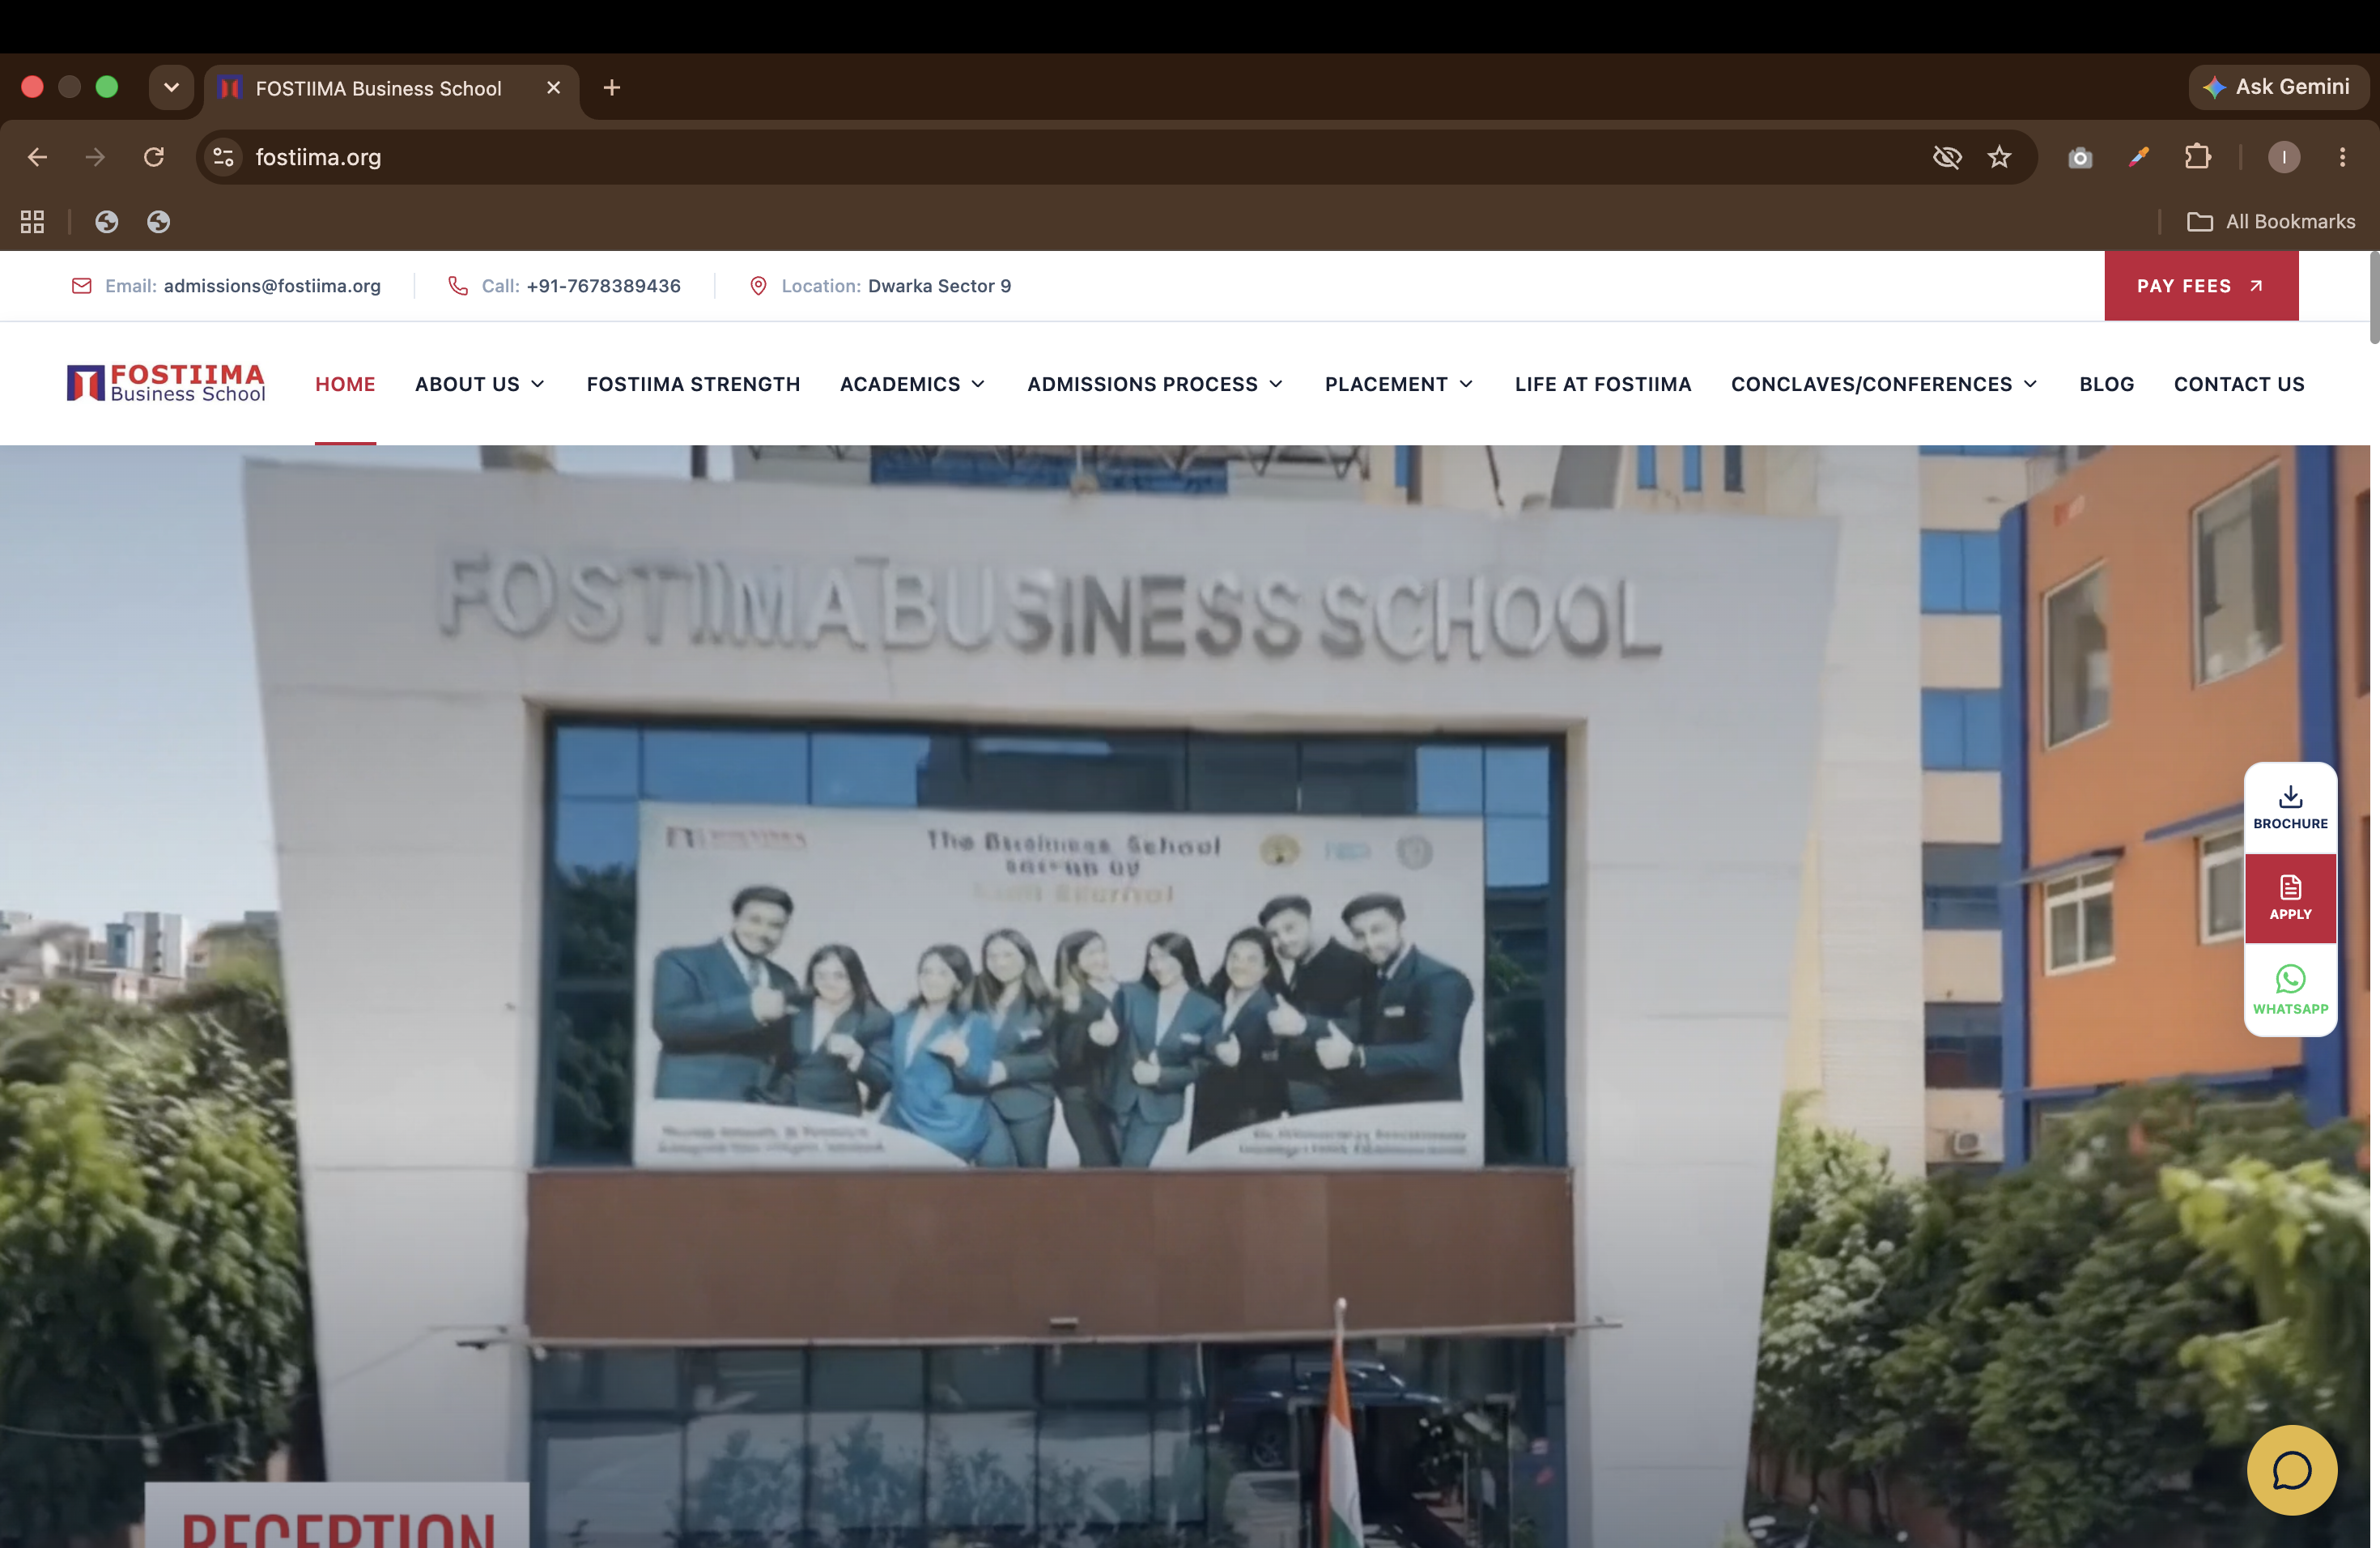Click the colorful pen extension icon
2380x1548 pixels.
coord(2139,157)
